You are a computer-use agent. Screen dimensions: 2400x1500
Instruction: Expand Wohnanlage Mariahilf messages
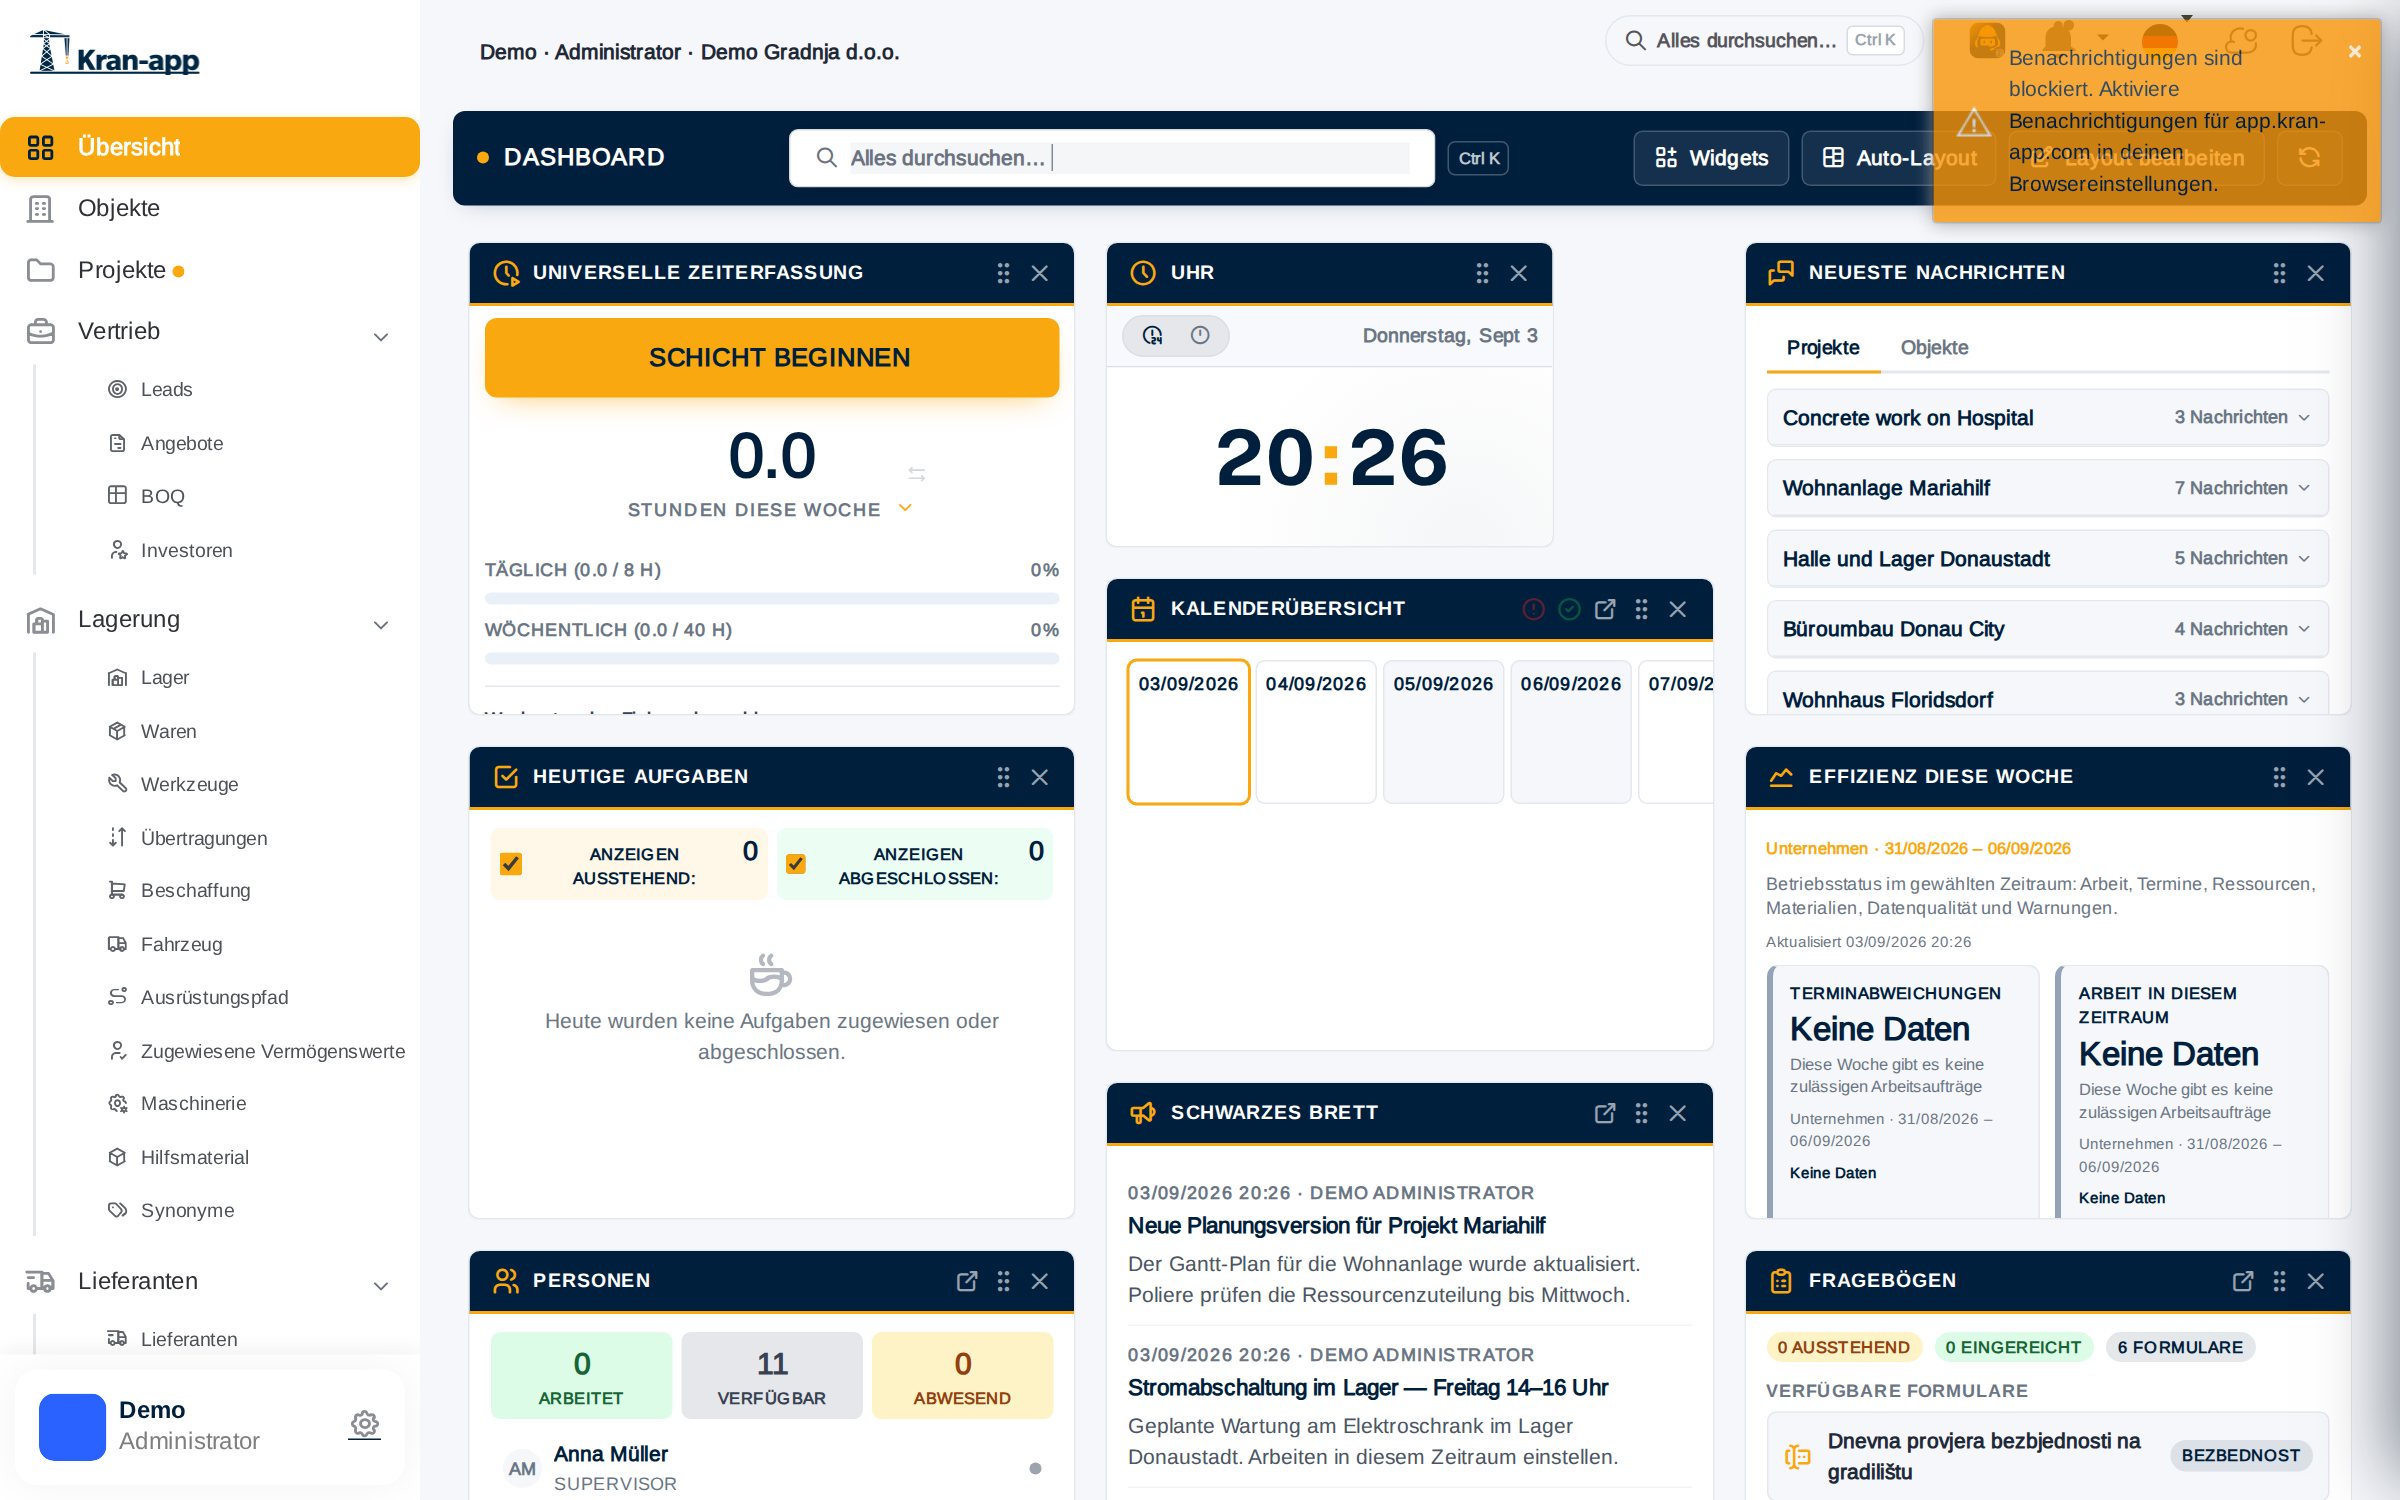click(2047, 488)
